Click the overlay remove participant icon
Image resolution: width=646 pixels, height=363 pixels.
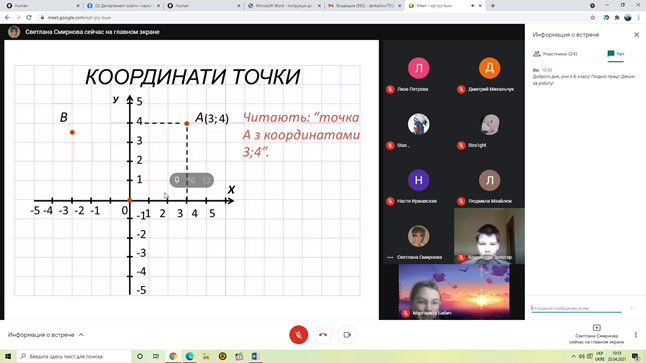click(x=206, y=180)
